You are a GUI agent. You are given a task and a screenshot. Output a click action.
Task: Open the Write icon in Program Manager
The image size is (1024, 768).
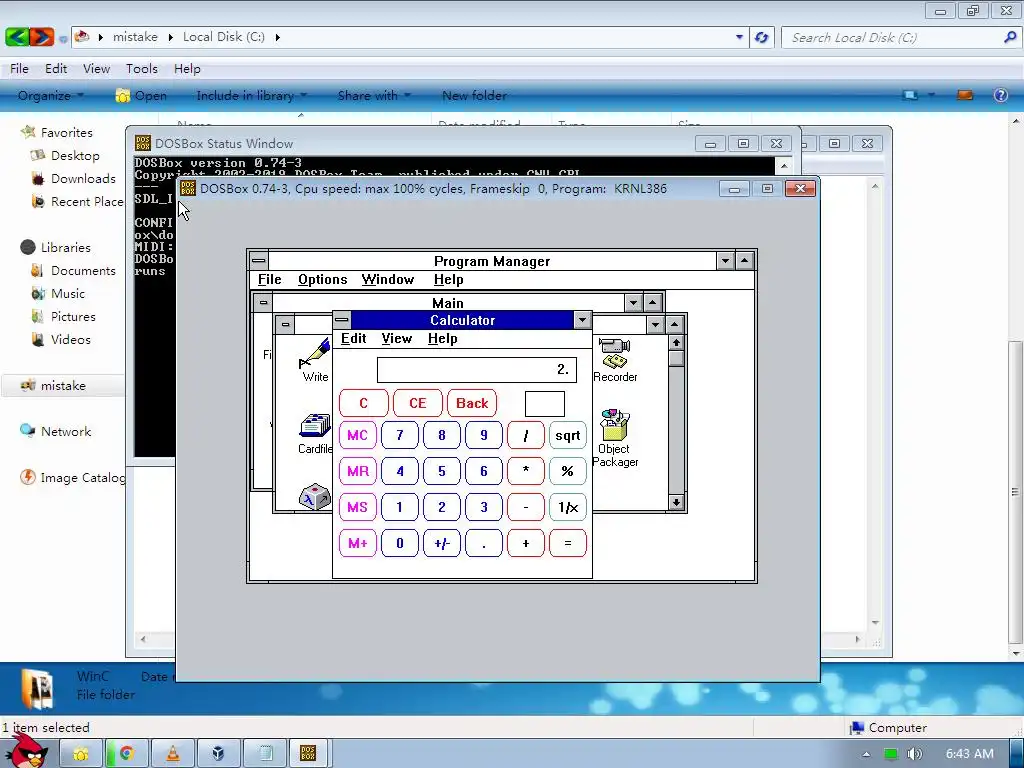click(x=315, y=359)
